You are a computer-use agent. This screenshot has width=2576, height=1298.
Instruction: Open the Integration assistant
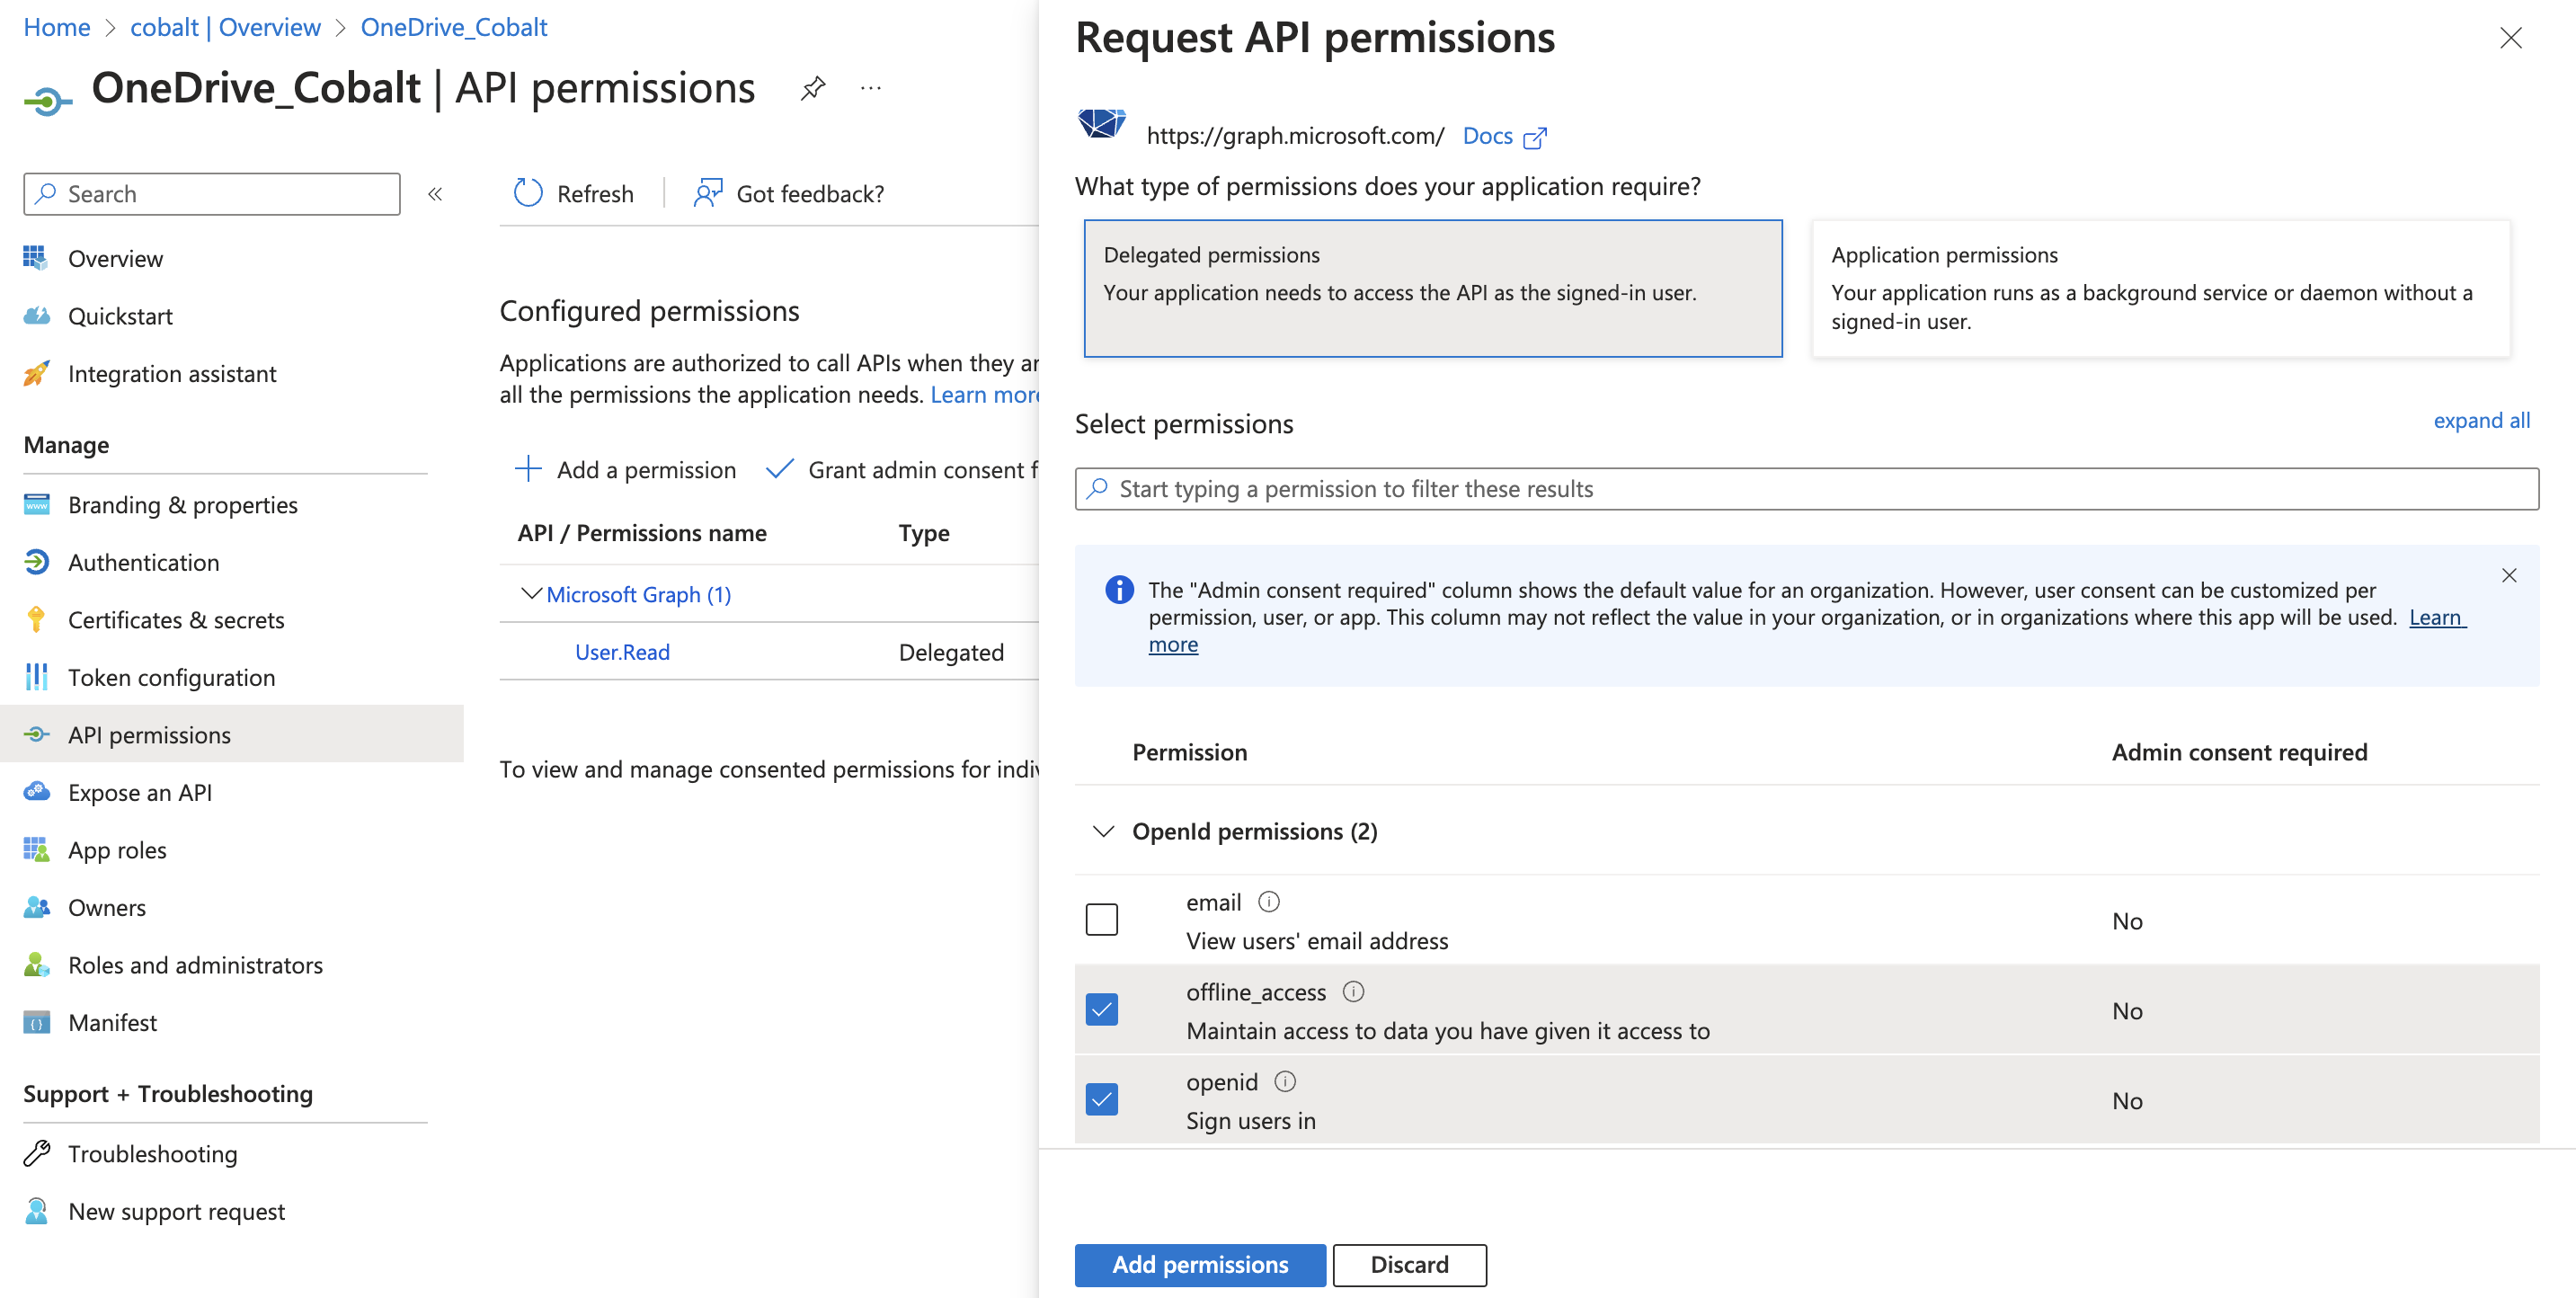click(x=172, y=373)
